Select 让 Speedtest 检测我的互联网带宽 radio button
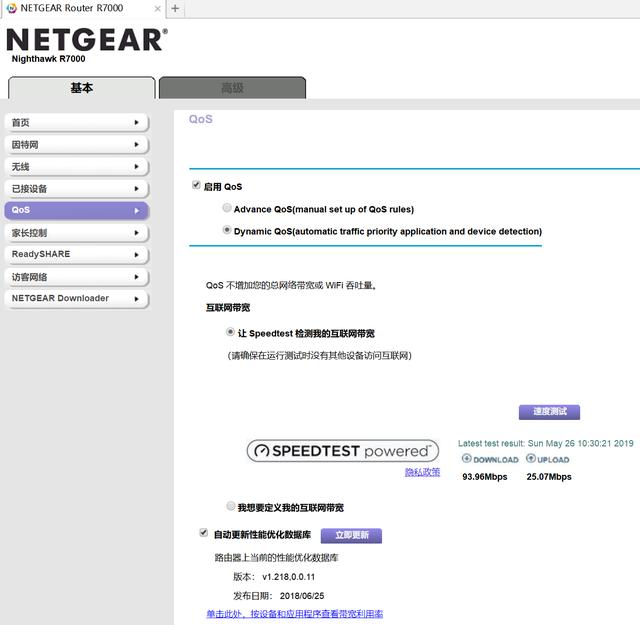The height and width of the screenshot is (625, 640). (x=231, y=332)
